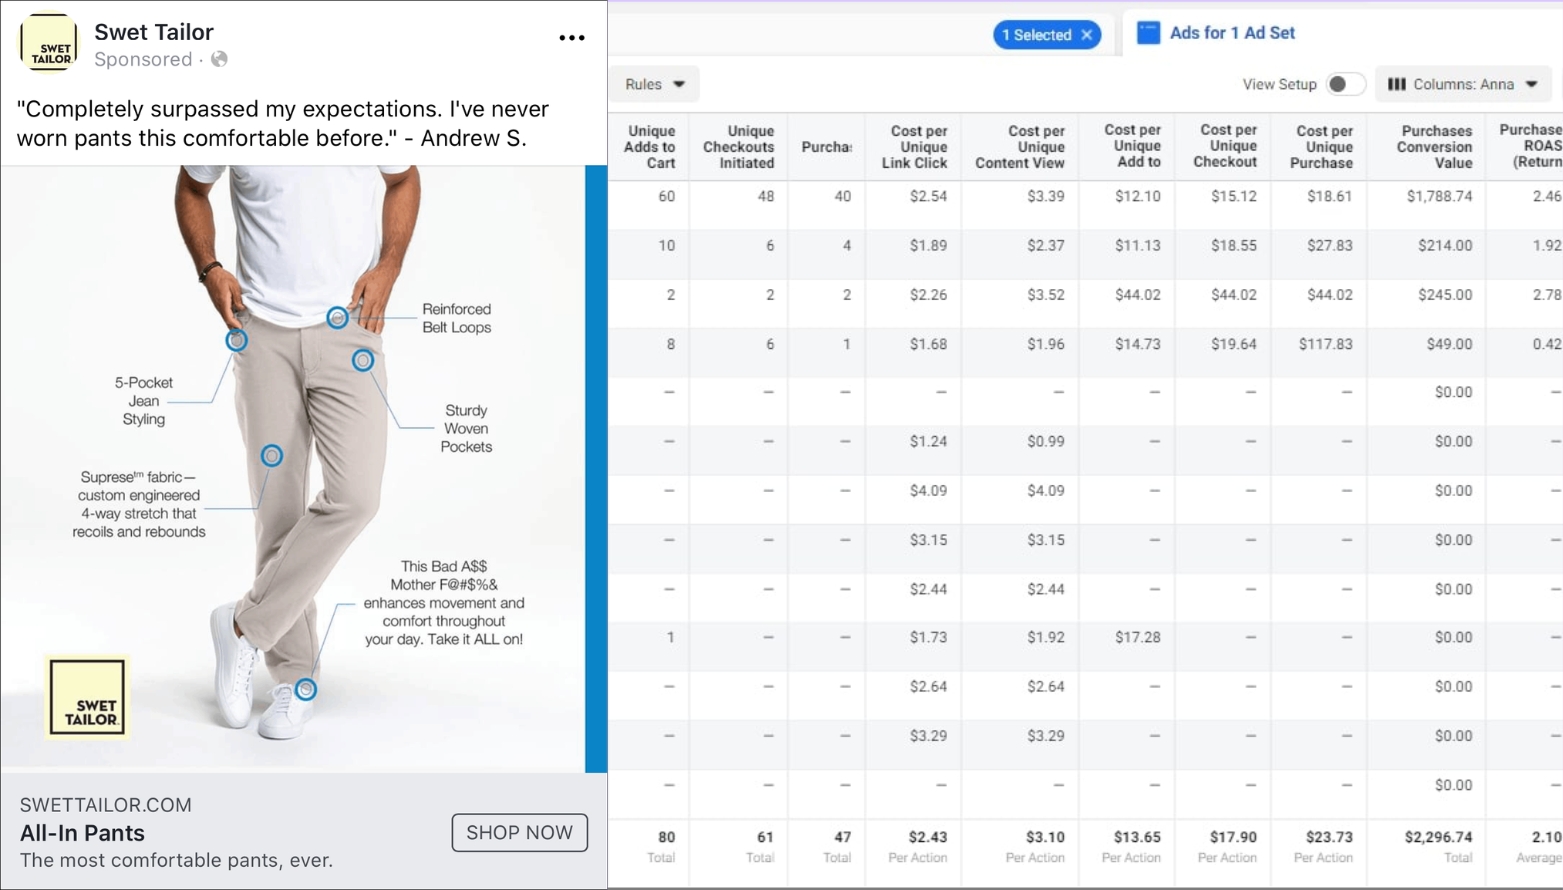Switch to Ads for 1 Ad Set tab

coord(1231,33)
